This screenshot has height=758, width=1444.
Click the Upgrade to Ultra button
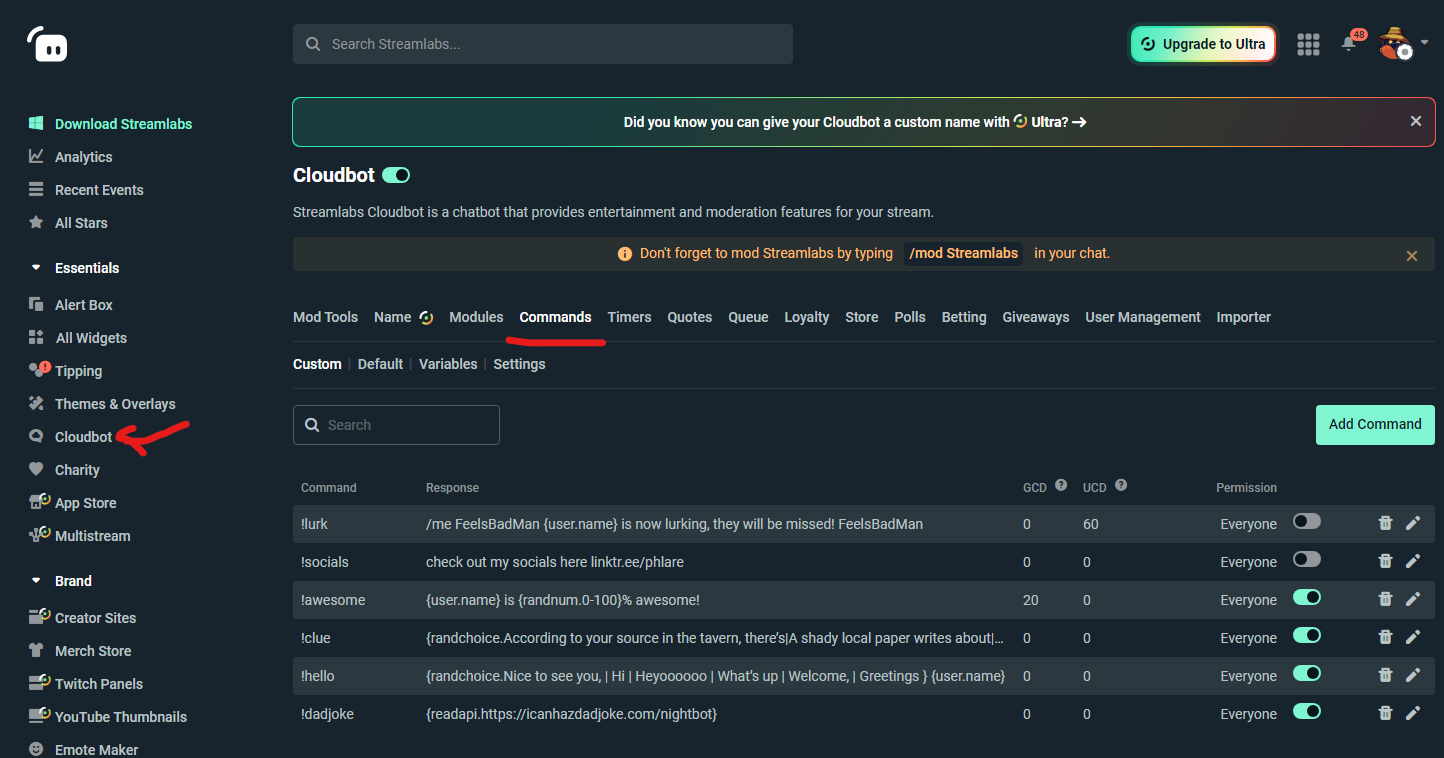[x=1202, y=44]
